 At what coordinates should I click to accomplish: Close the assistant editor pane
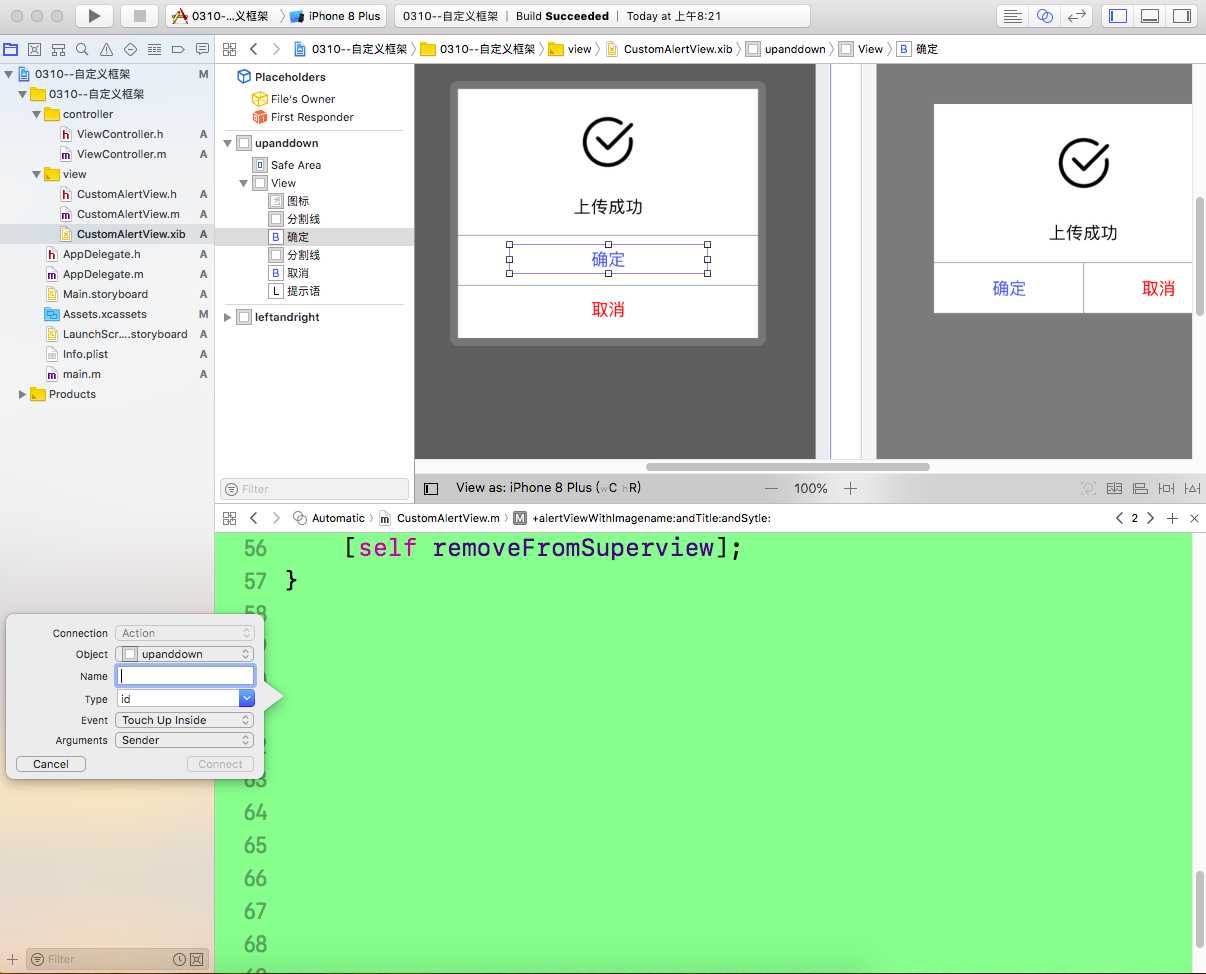coord(1194,518)
